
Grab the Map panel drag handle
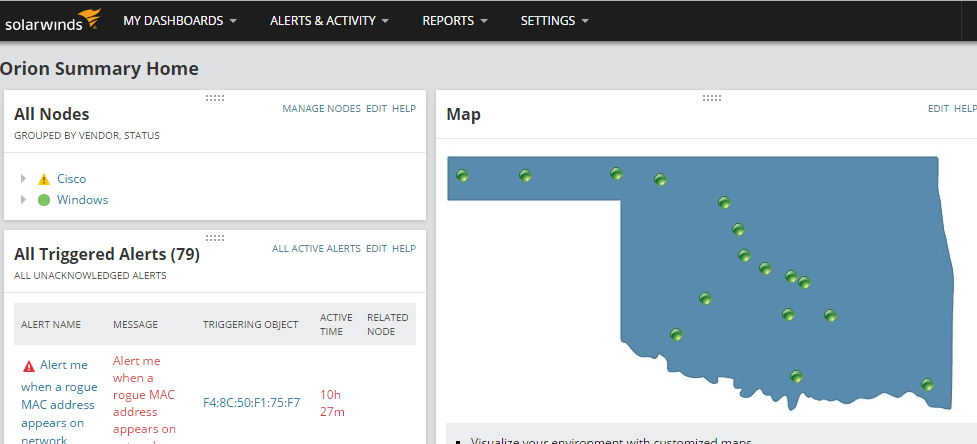pos(712,98)
